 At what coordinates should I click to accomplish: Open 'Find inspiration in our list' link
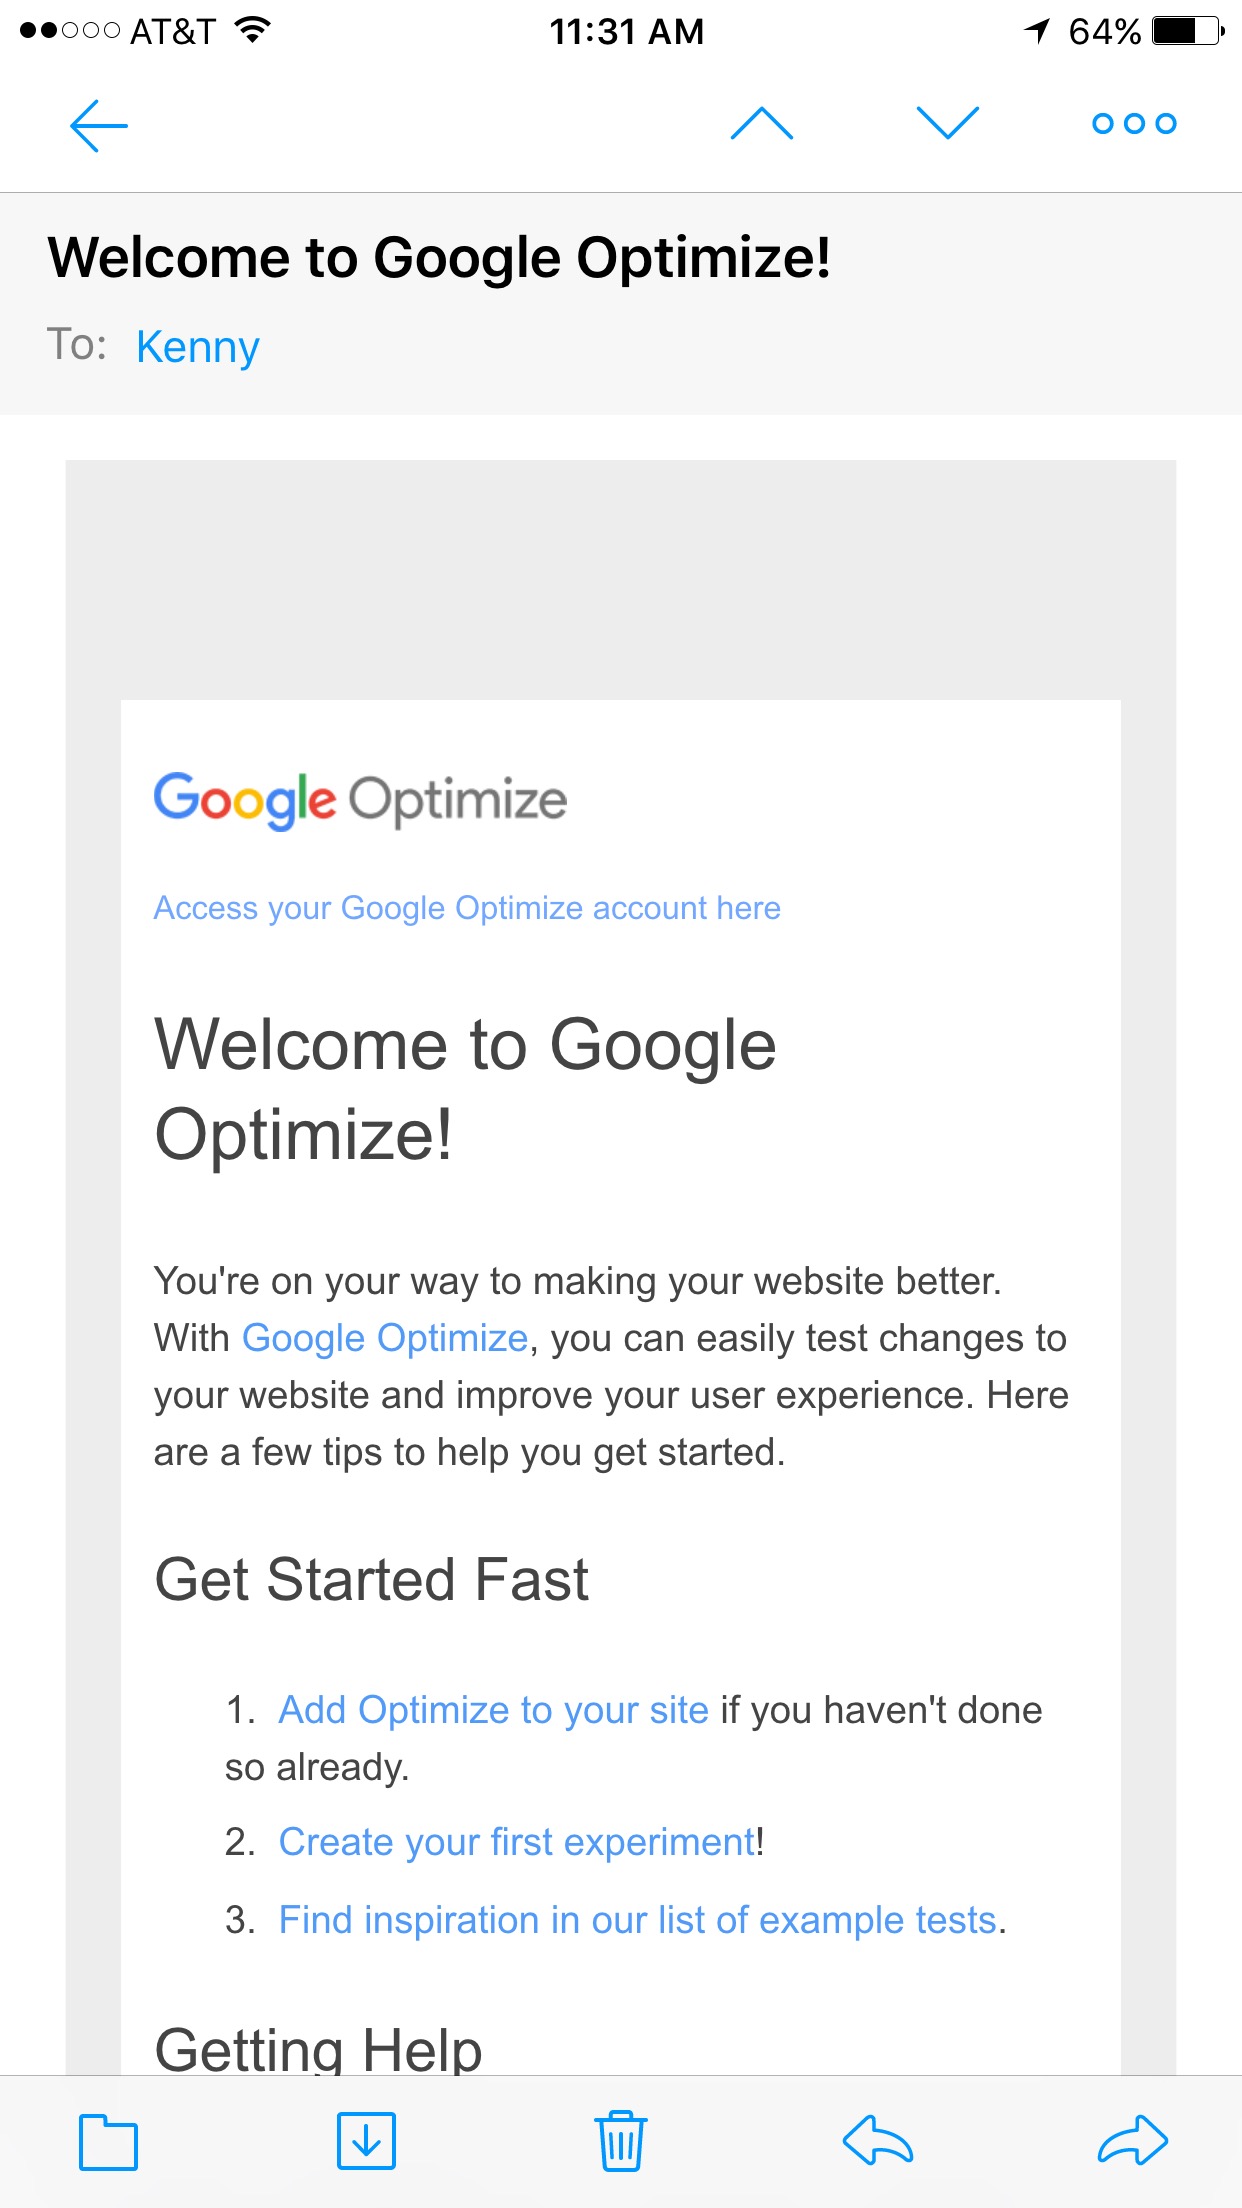coord(638,1920)
